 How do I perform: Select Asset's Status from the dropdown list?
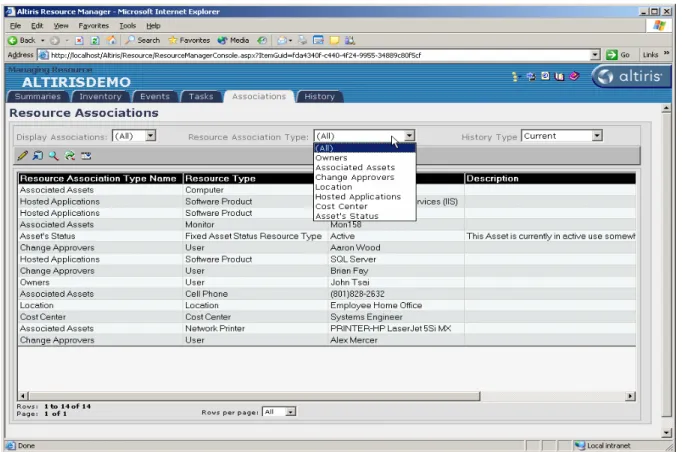pos(364,216)
